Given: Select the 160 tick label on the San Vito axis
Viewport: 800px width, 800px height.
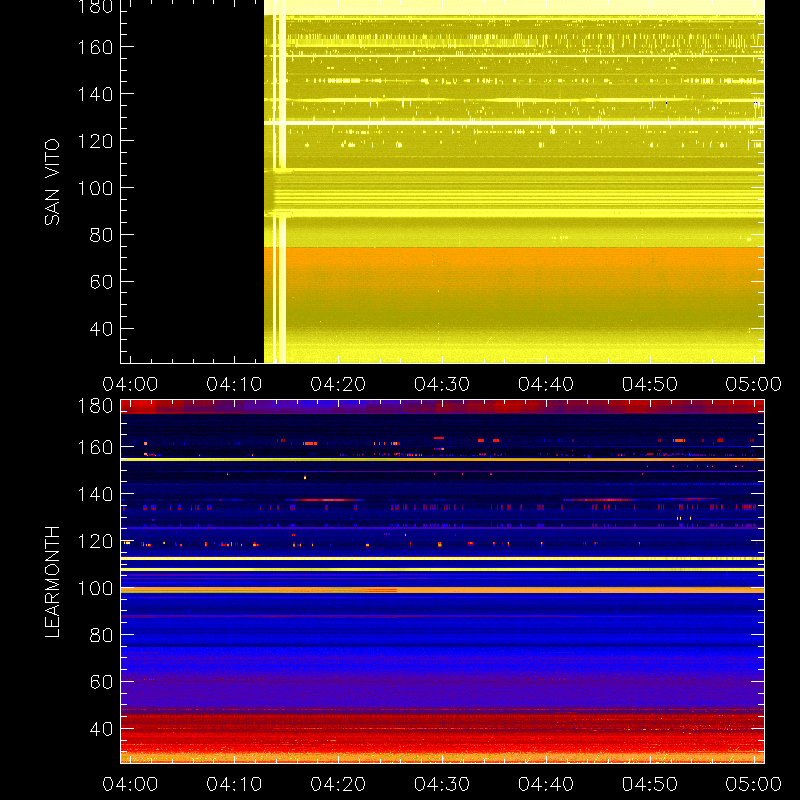Looking at the screenshot, I should tap(95, 47).
